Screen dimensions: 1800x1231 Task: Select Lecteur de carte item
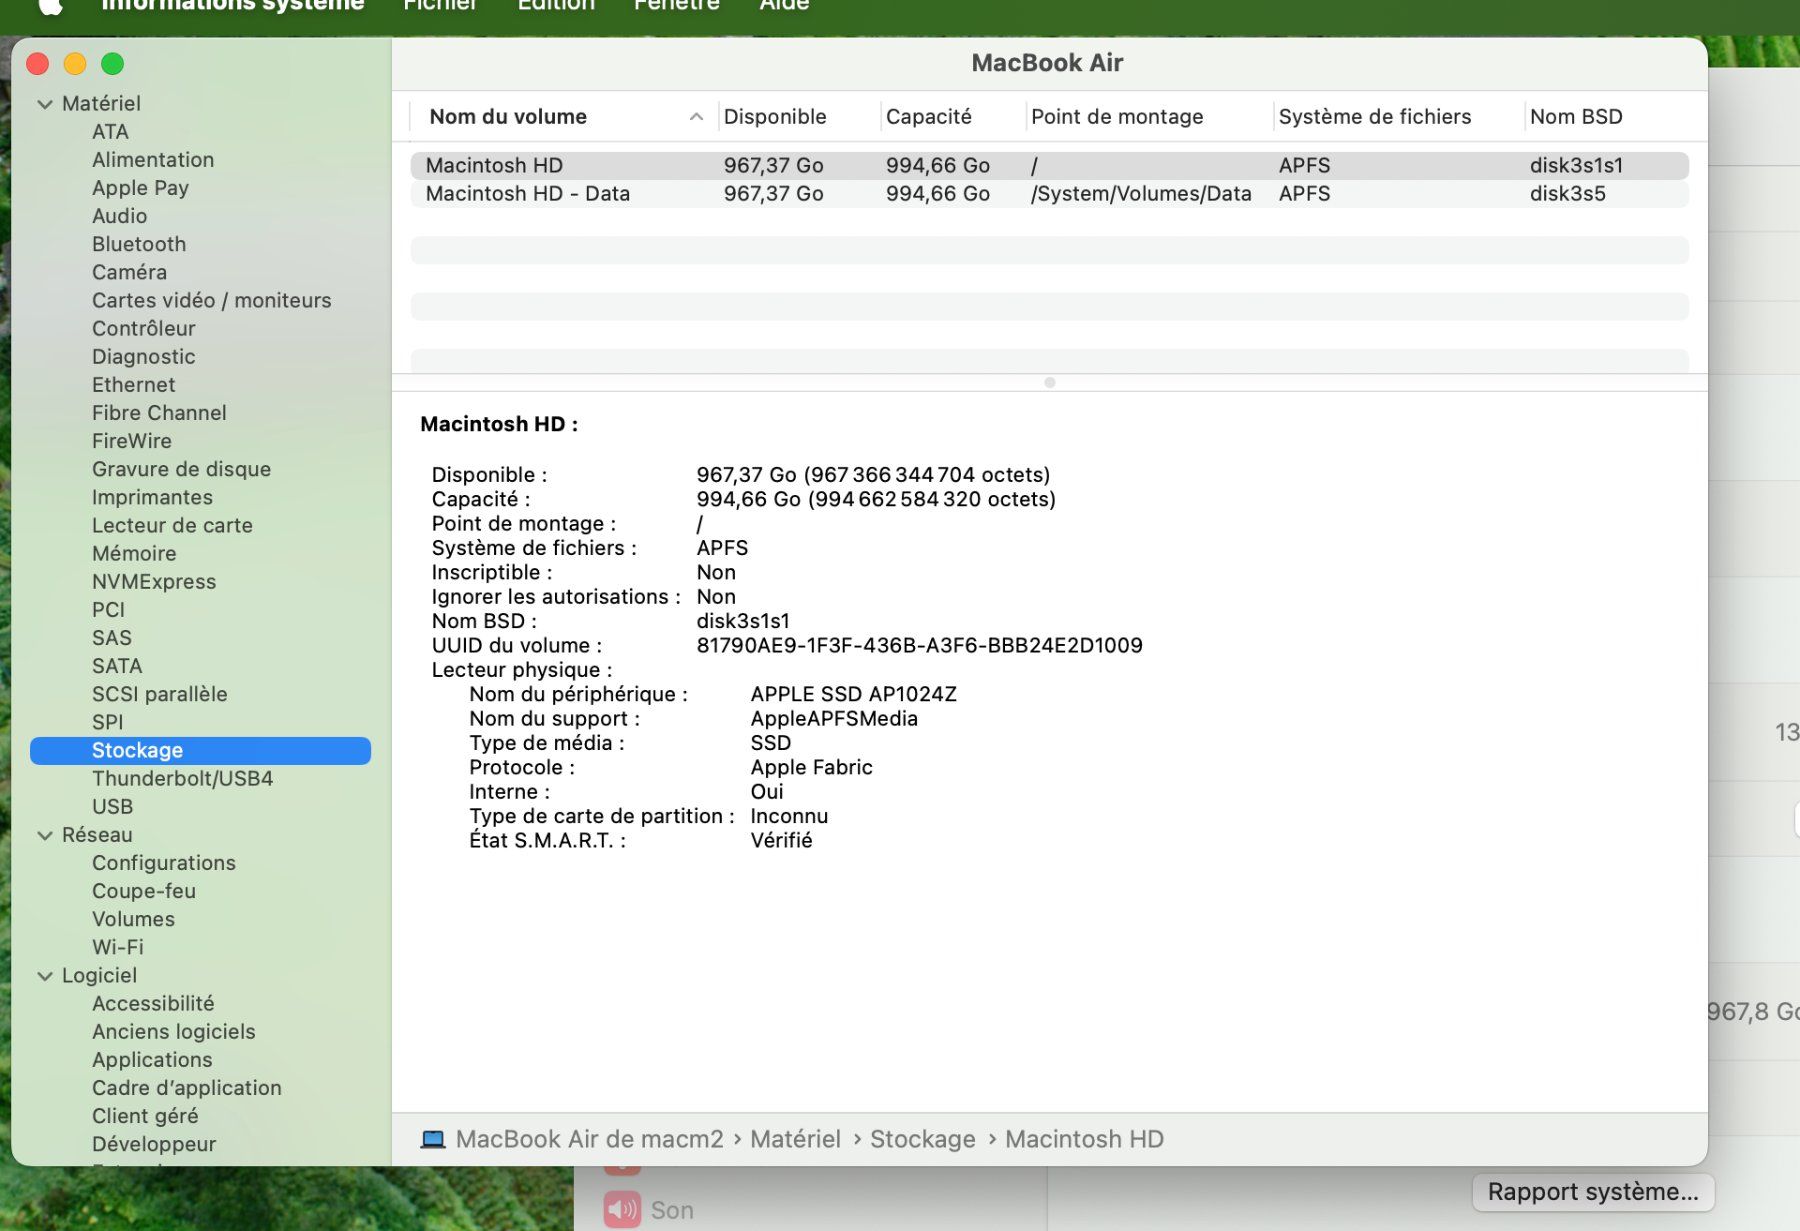coord(172,525)
